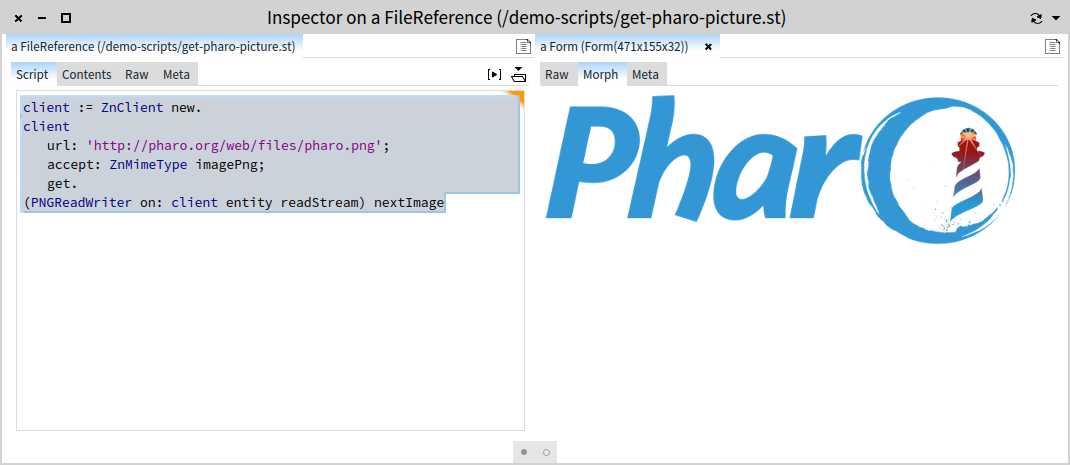
Task: Click the URL string 'http://pharo.org/web/files/pharo.png'
Action: [234, 145]
